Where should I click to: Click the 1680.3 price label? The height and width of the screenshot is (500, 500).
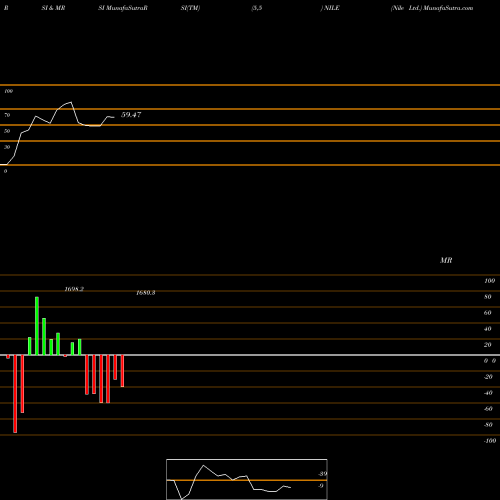146,293
